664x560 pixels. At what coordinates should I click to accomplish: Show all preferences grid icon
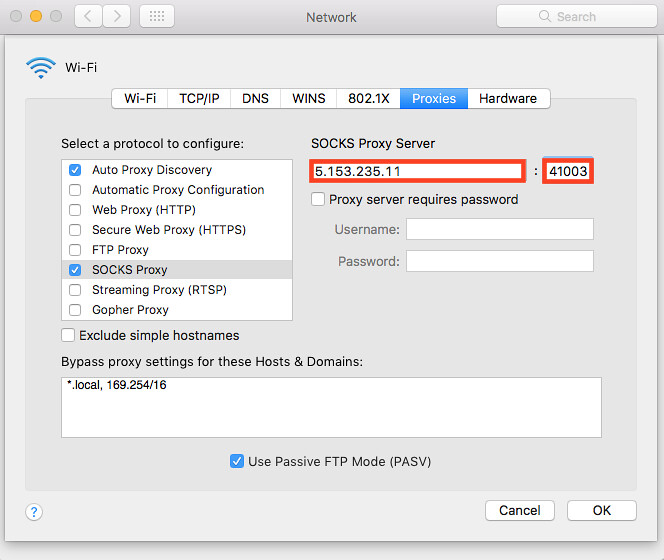coord(157,17)
